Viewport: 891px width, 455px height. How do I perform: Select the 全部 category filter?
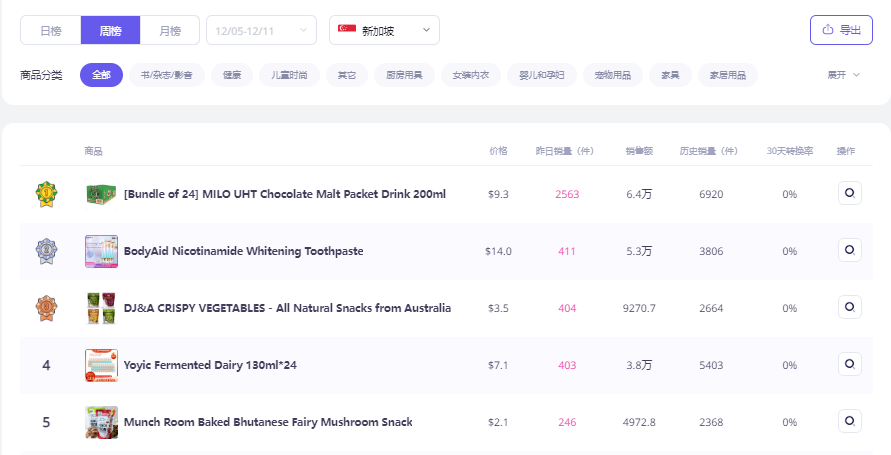click(x=101, y=75)
